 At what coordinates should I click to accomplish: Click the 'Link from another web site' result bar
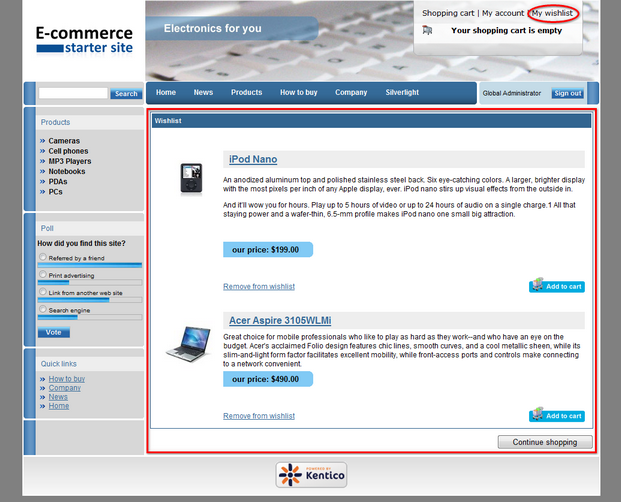point(90,300)
